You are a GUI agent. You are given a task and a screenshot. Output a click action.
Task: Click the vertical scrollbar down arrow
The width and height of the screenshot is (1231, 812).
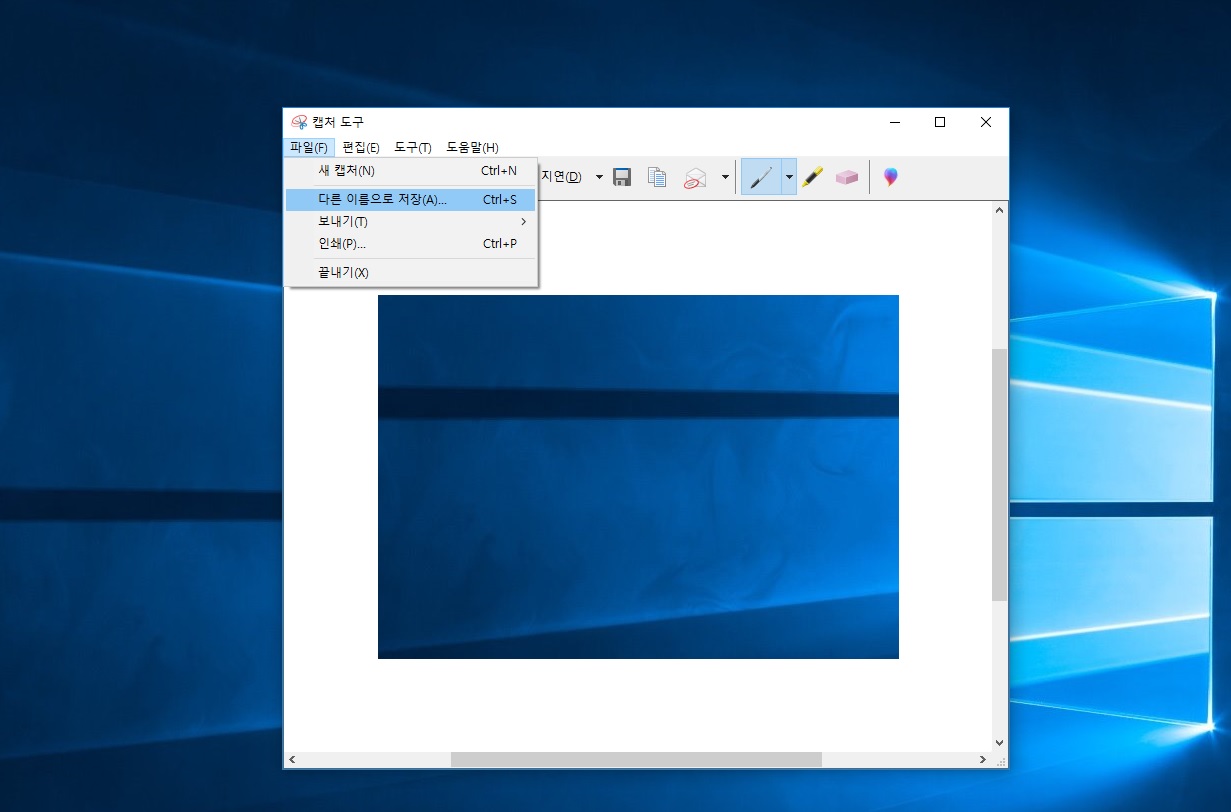(x=999, y=743)
